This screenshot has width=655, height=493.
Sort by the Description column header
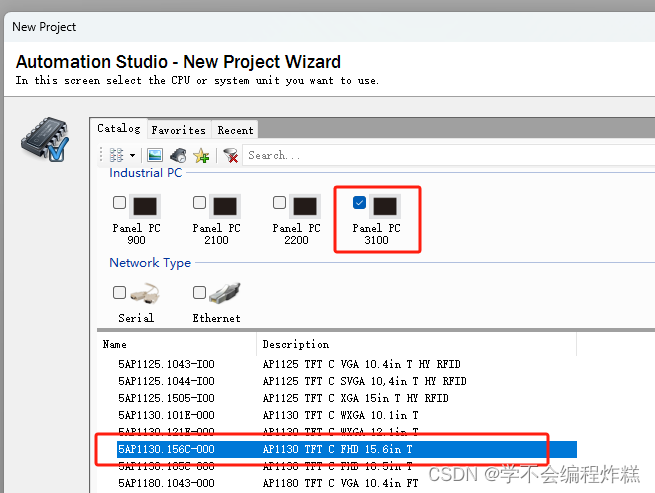[x=416, y=344]
